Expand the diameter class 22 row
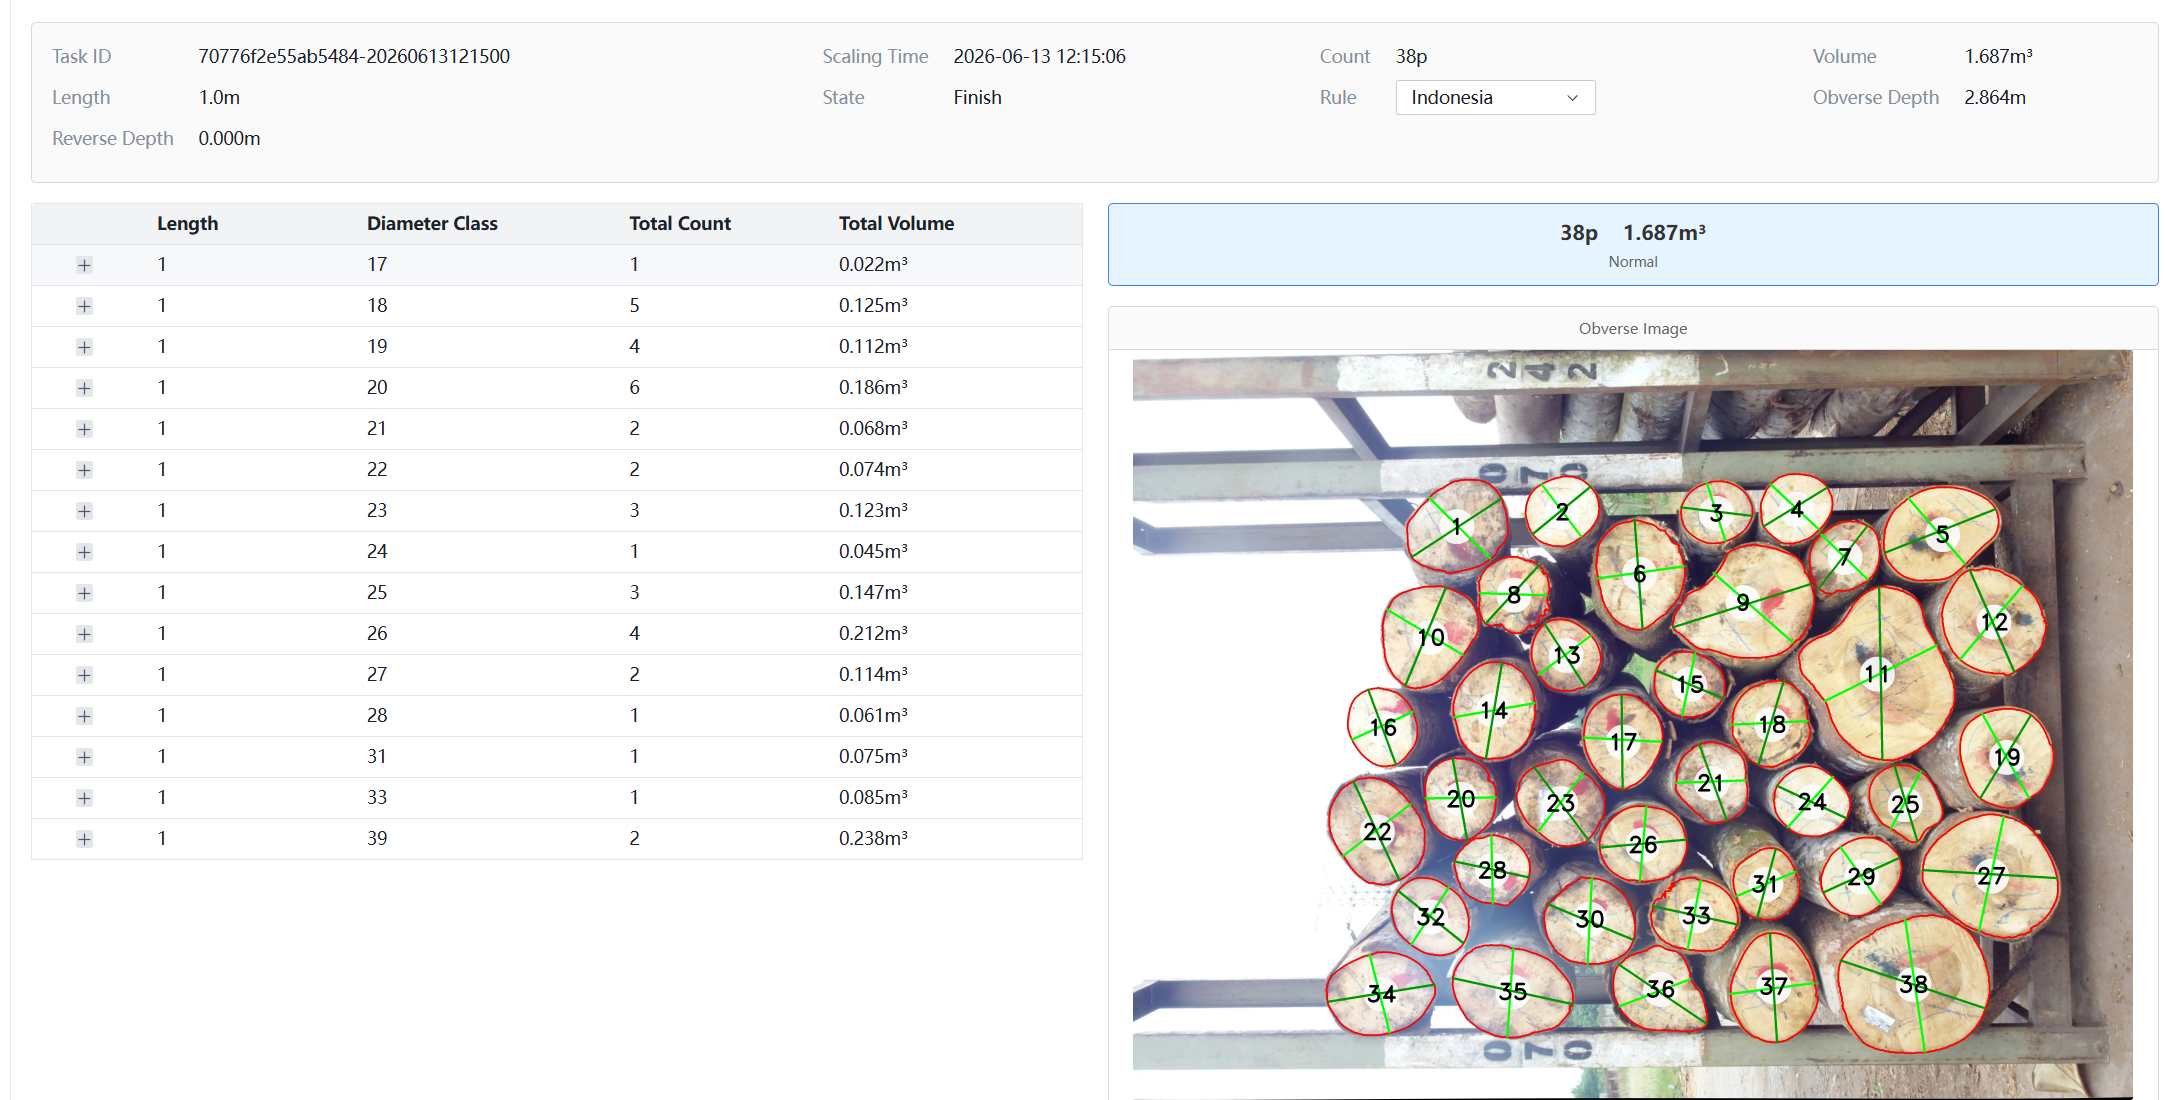The width and height of the screenshot is (2165, 1100). [x=84, y=470]
